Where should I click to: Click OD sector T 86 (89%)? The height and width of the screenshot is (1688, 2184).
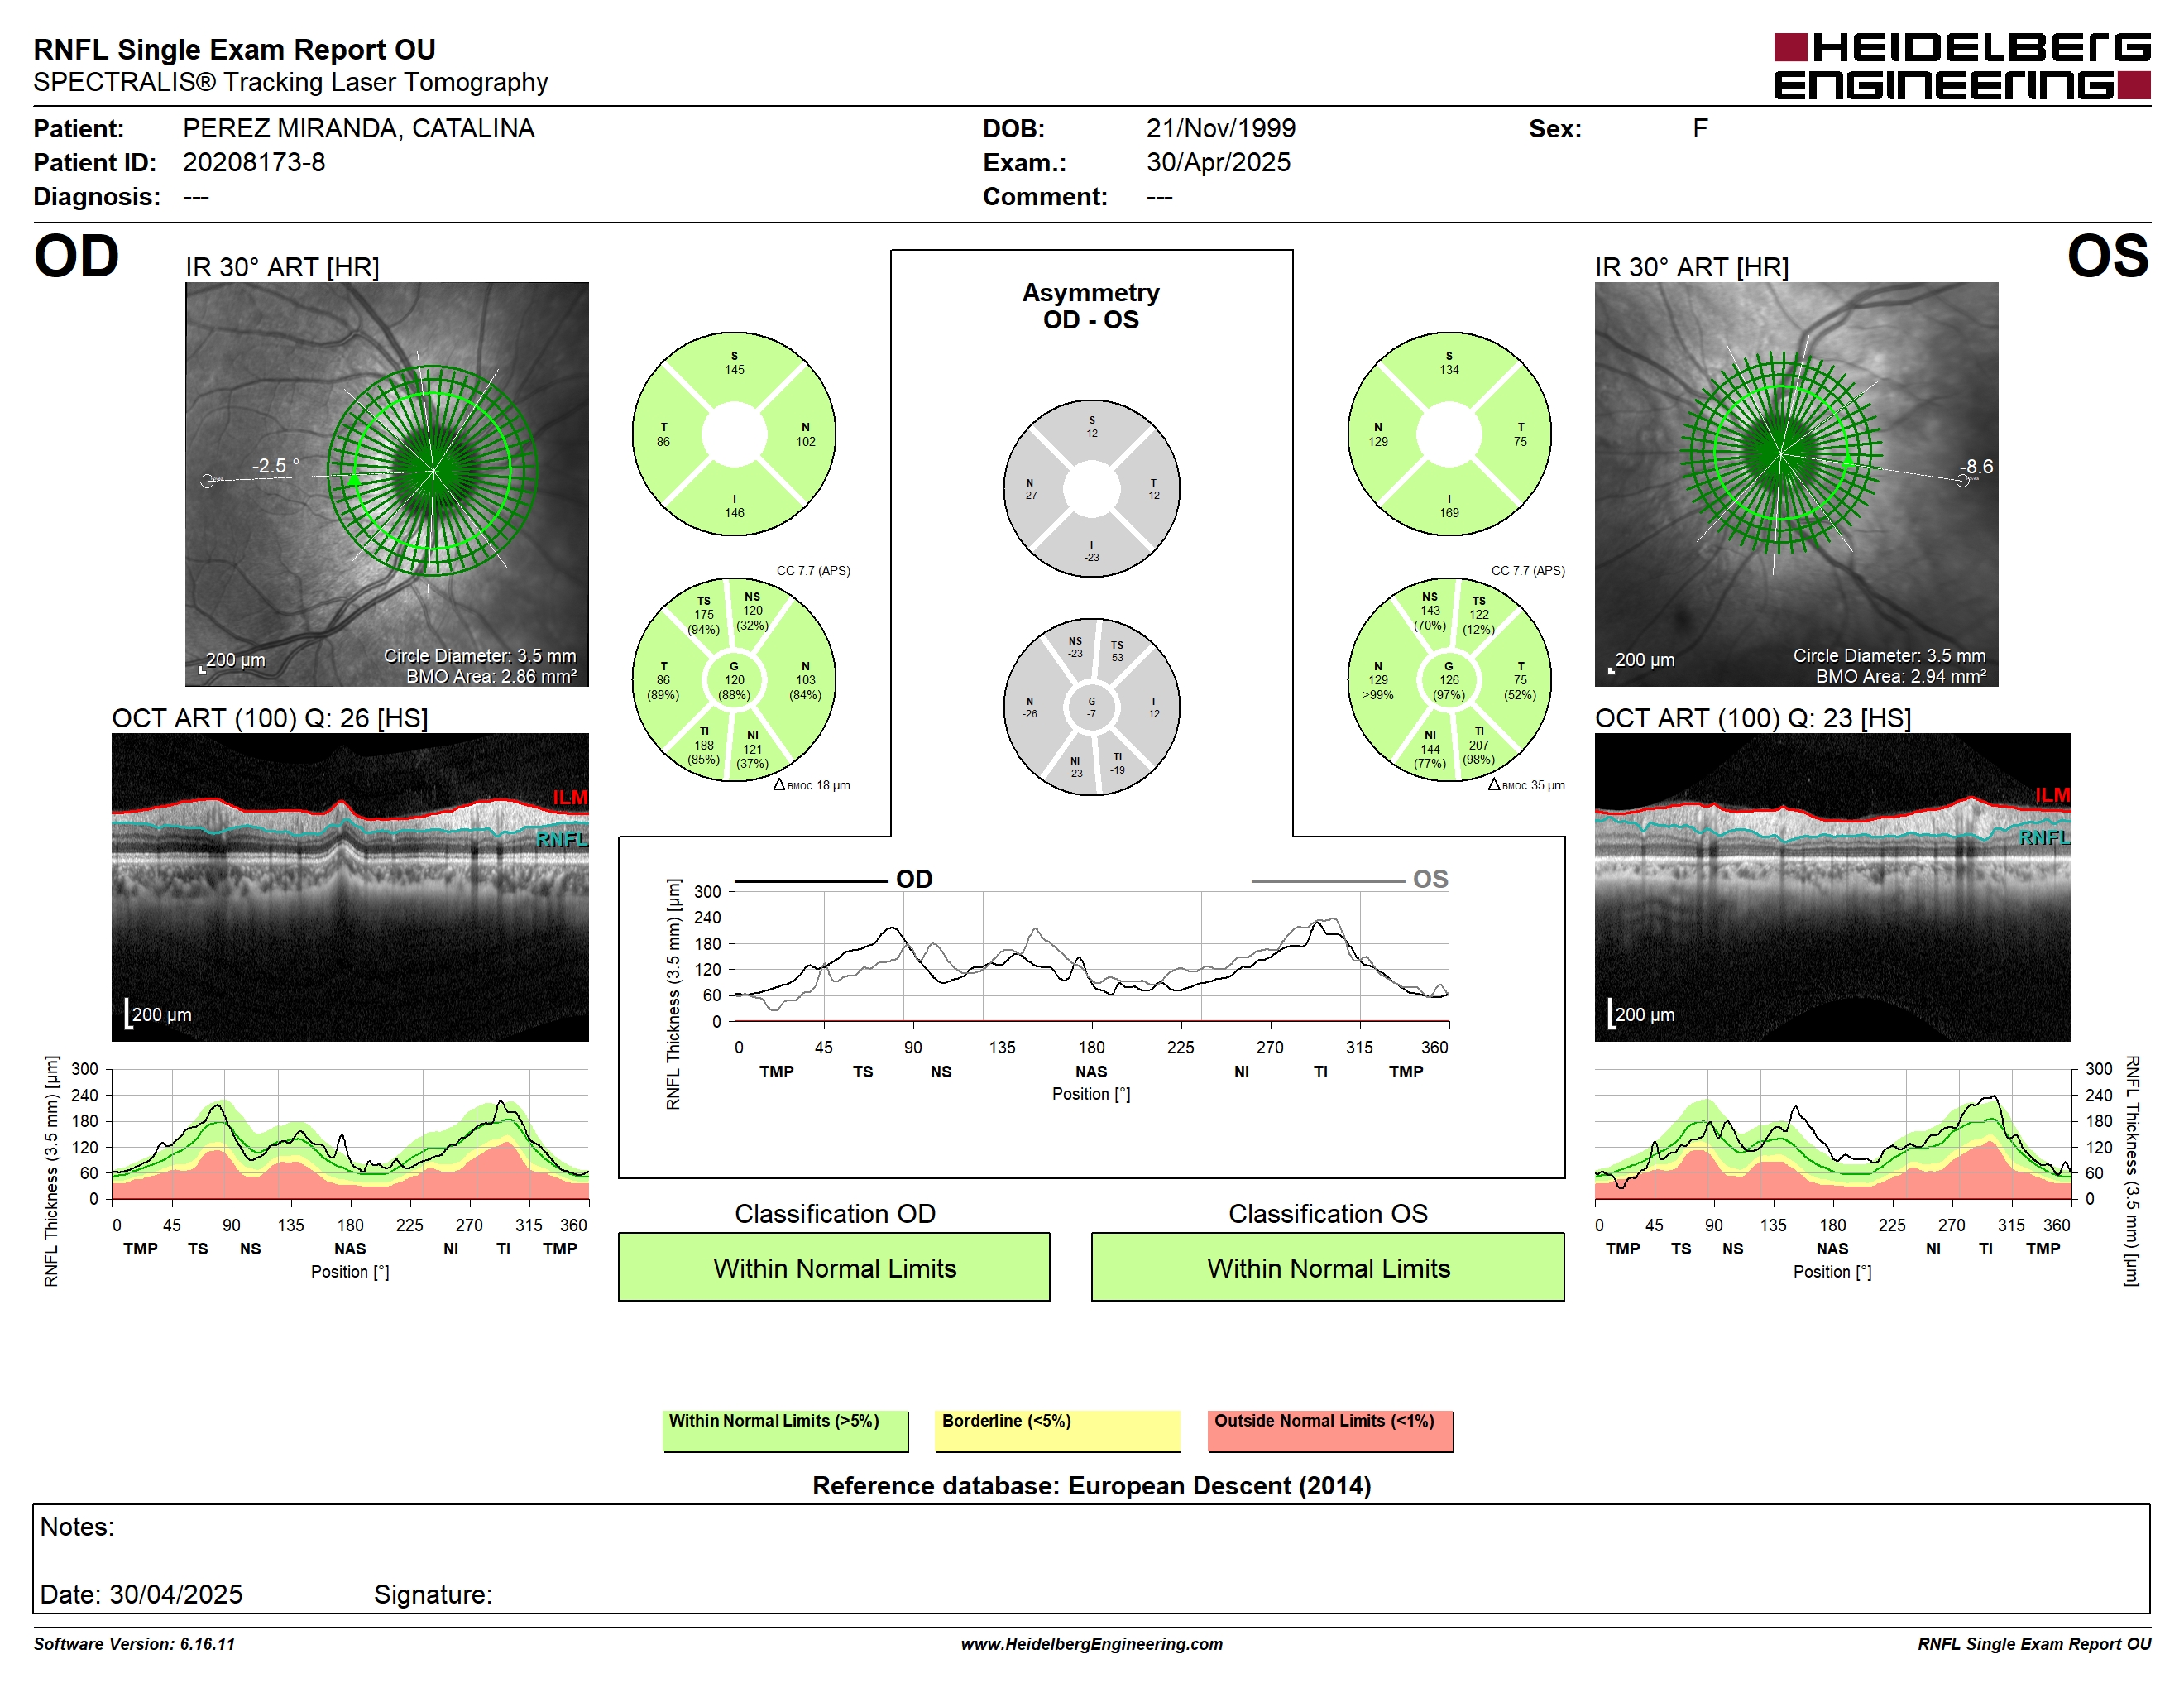click(x=663, y=680)
